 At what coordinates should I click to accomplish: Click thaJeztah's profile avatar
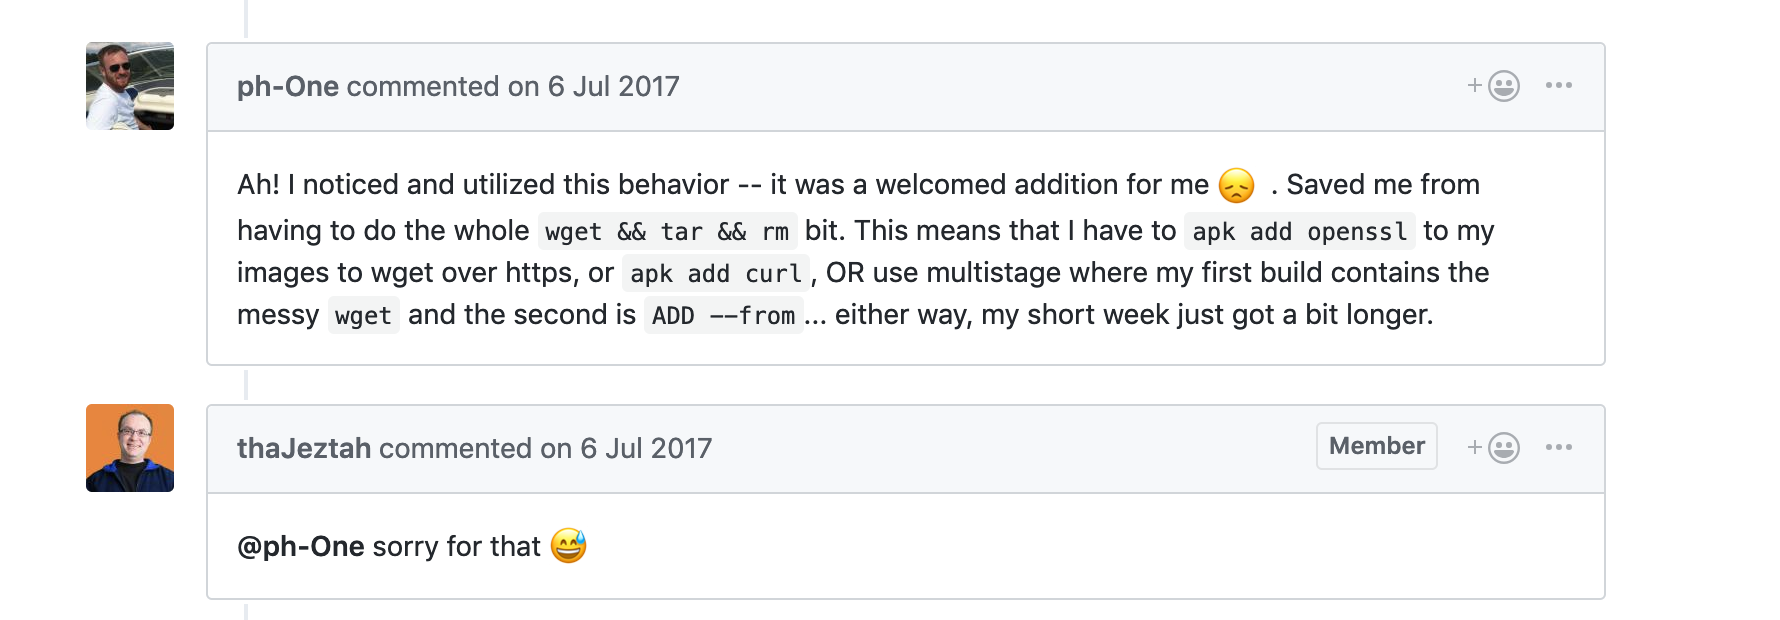pyautogui.click(x=130, y=448)
